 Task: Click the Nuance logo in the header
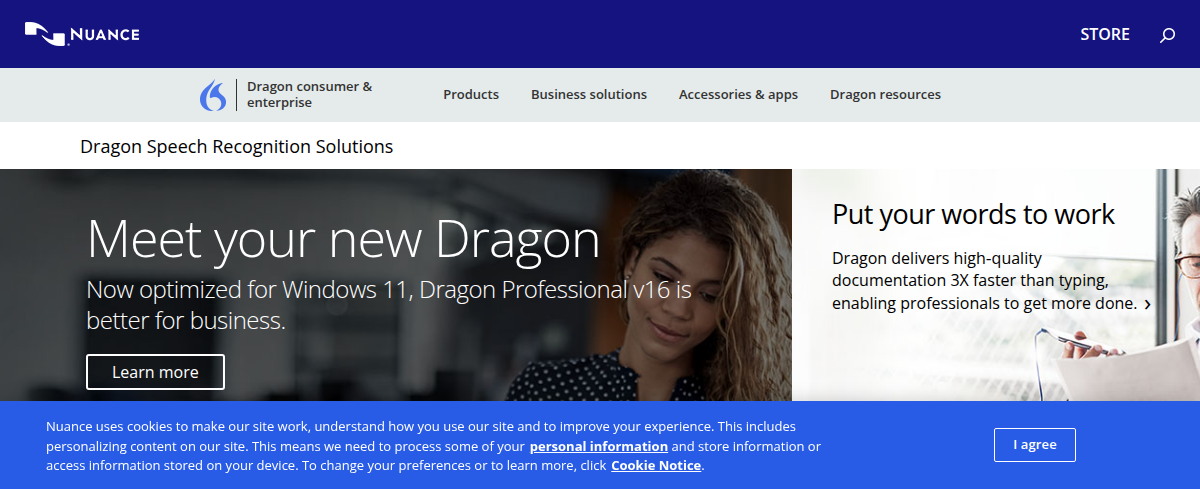tap(82, 35)
